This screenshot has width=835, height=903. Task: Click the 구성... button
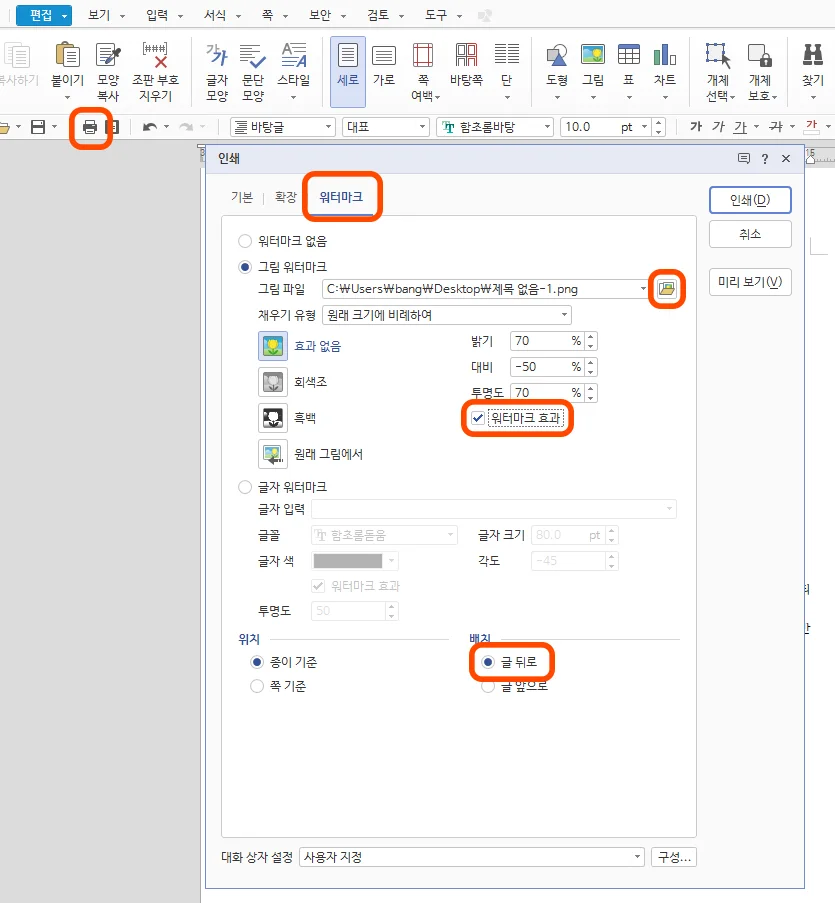pyautogui.click(x=674, y=857)
